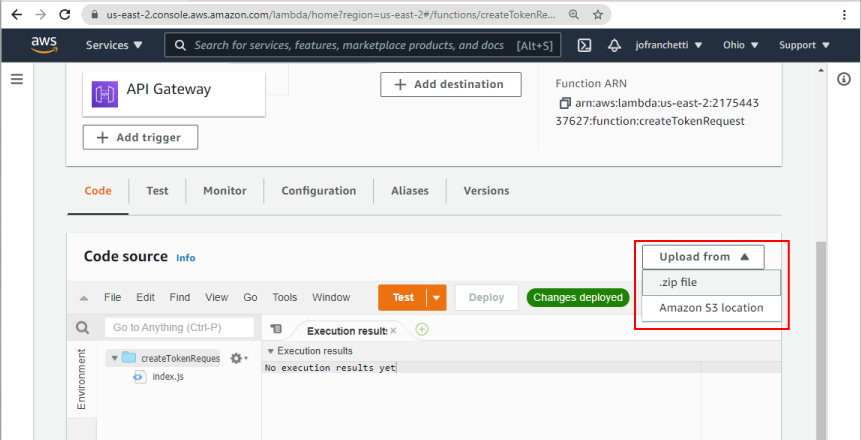Click the browser forward arrow

pyautogui.click(x=41, y=15)
